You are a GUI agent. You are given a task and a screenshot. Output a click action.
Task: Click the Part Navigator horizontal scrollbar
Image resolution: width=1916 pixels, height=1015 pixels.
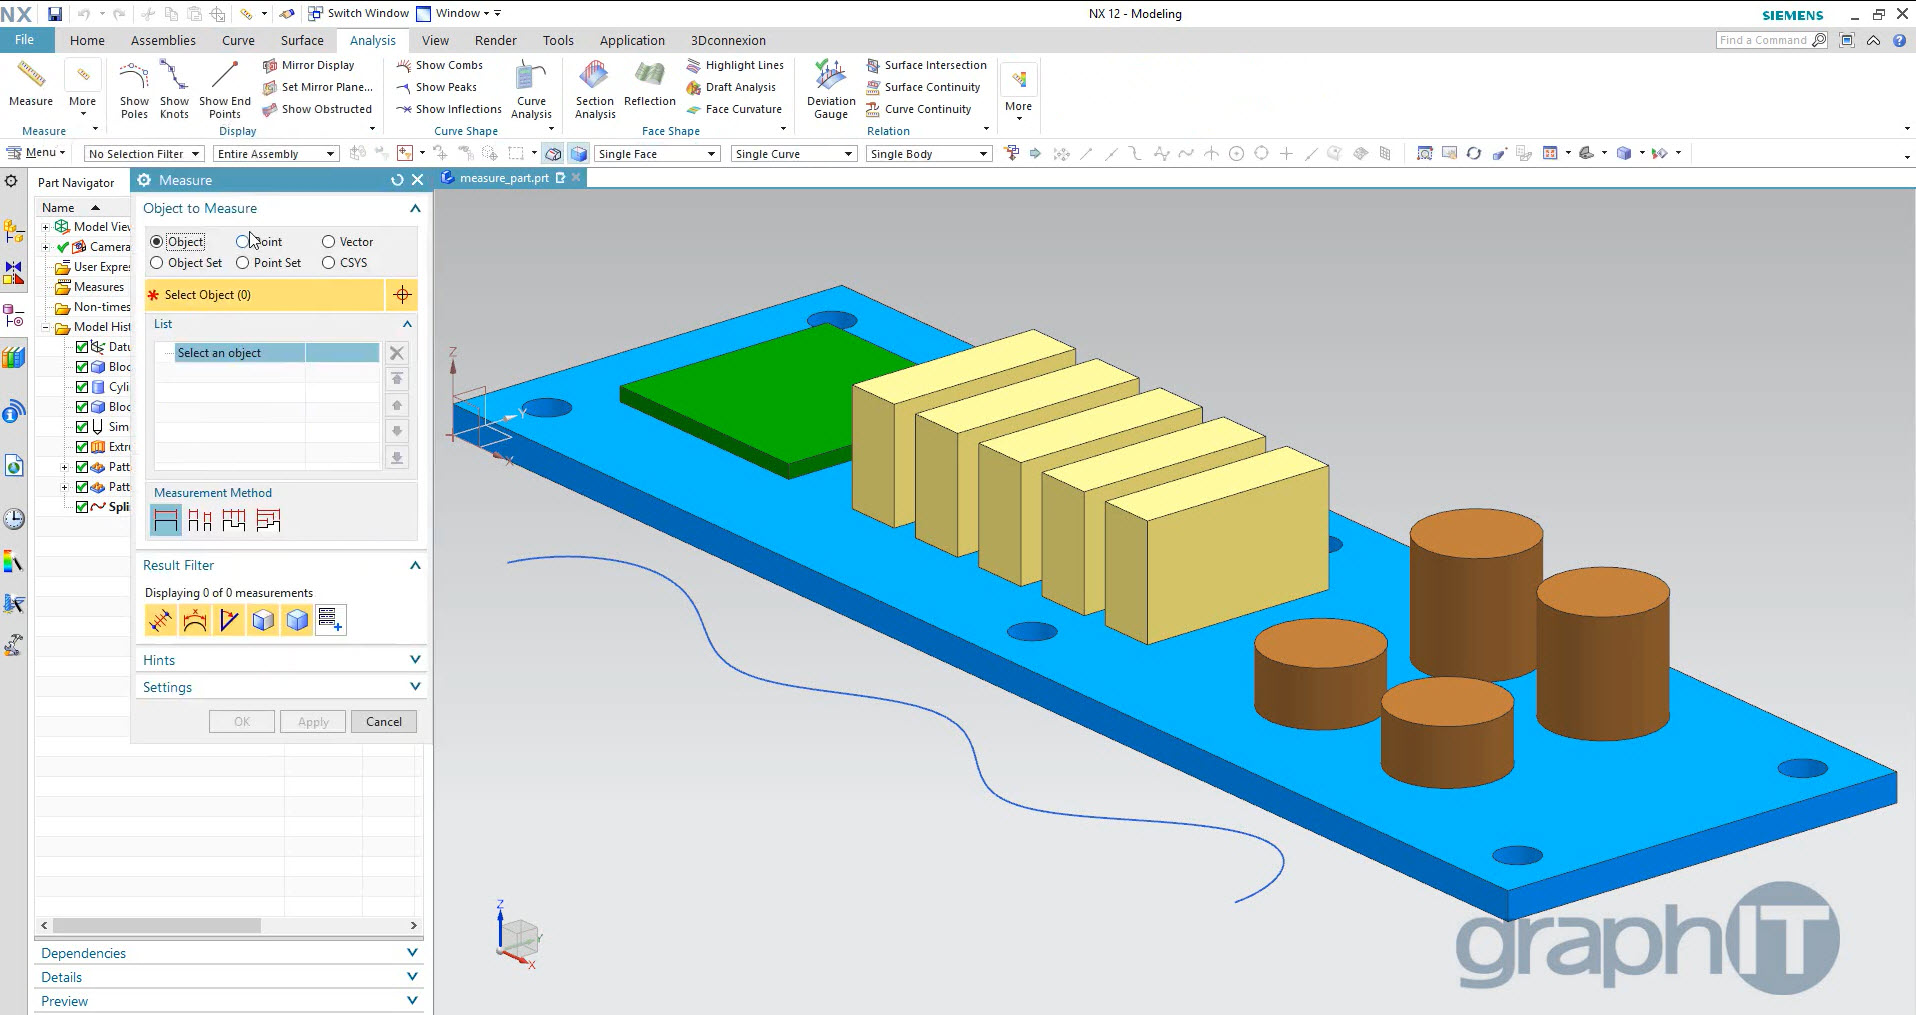157,926
